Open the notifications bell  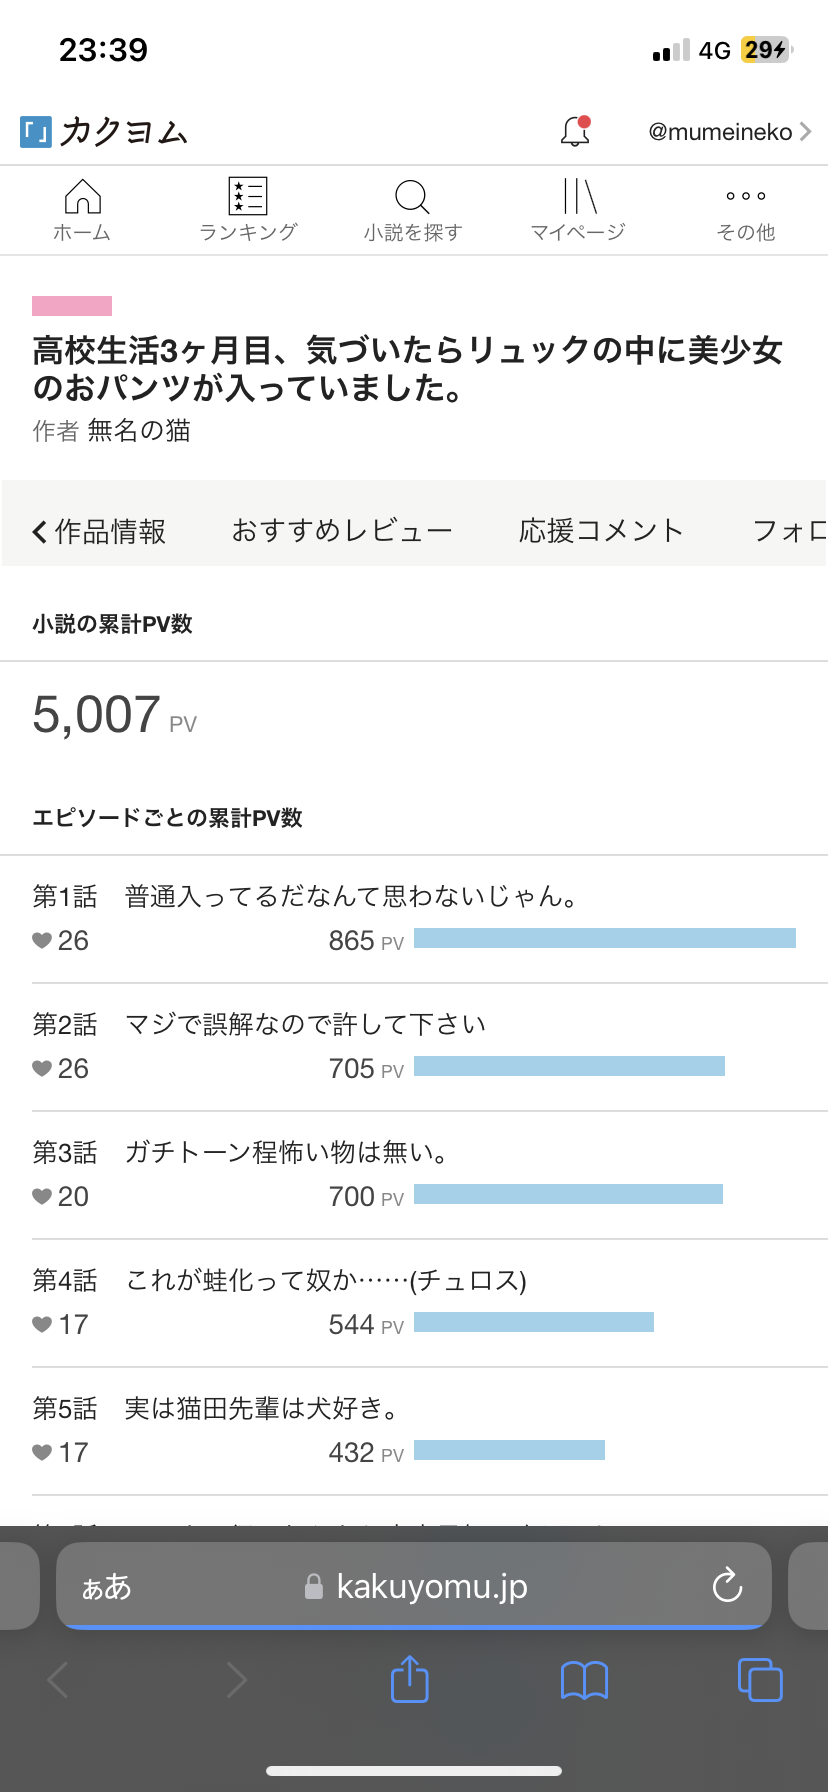[x=575, y=131]
